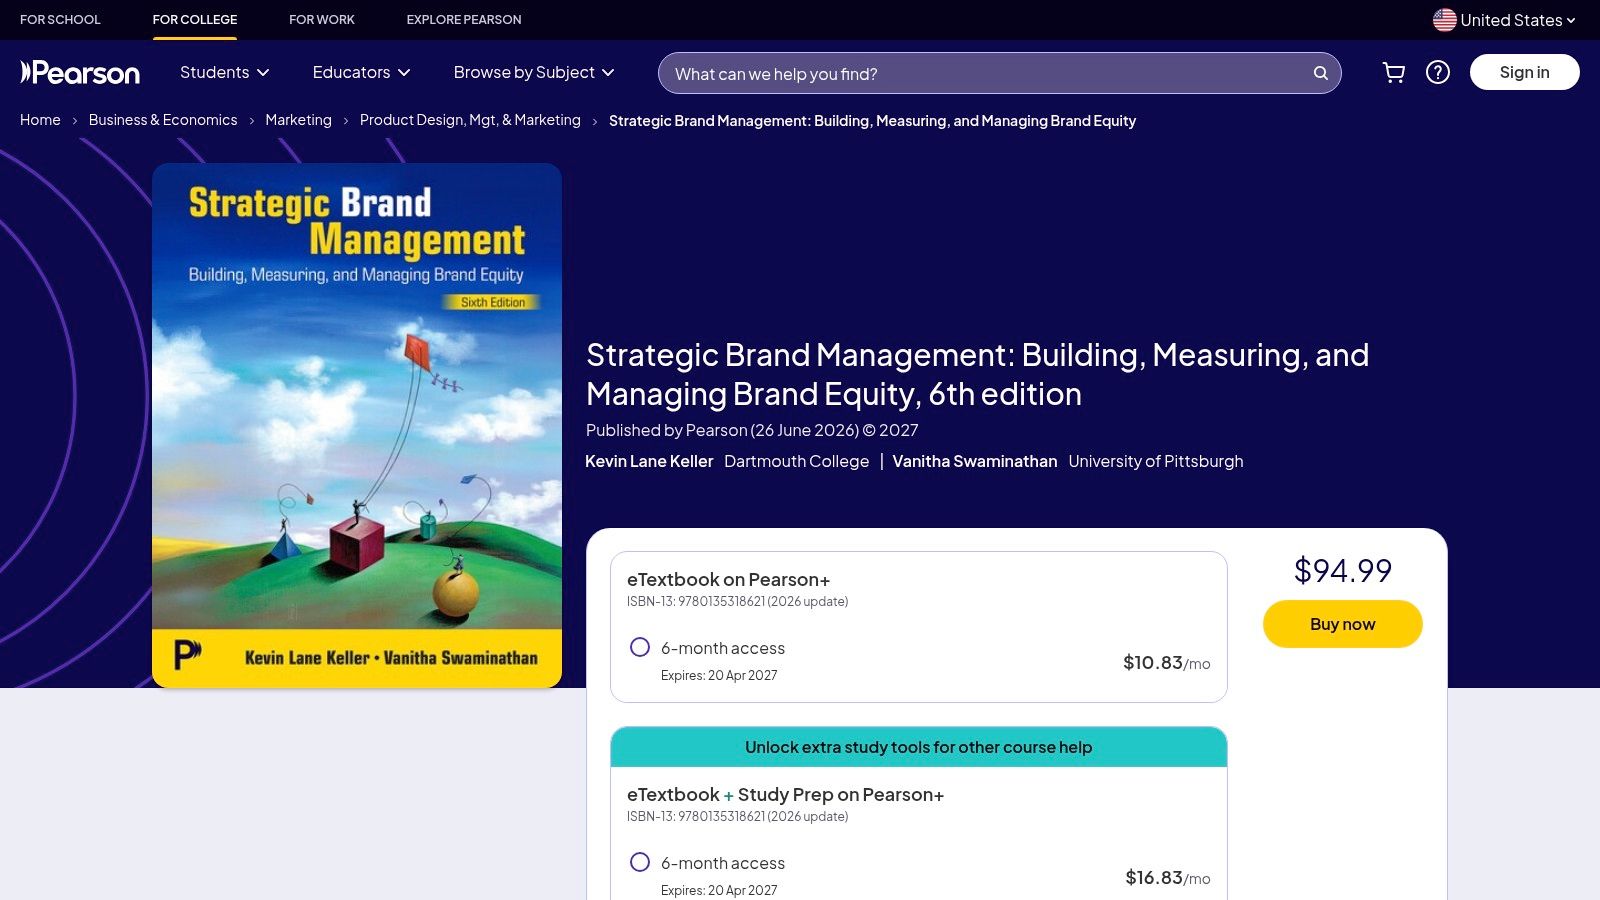Click 'eTextbook + Study Prep on Pearson+' heading
The height and width of the screenshot is (900, 1600).
point(785,794)
